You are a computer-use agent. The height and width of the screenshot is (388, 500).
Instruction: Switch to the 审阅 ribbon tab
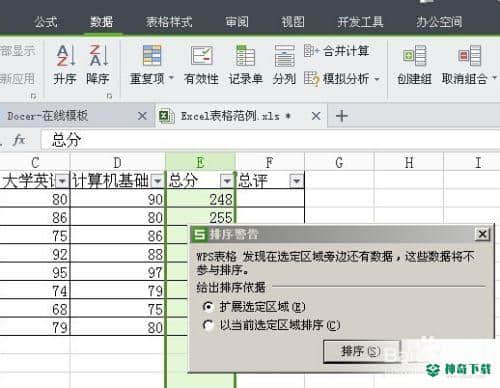coord(237,22)
